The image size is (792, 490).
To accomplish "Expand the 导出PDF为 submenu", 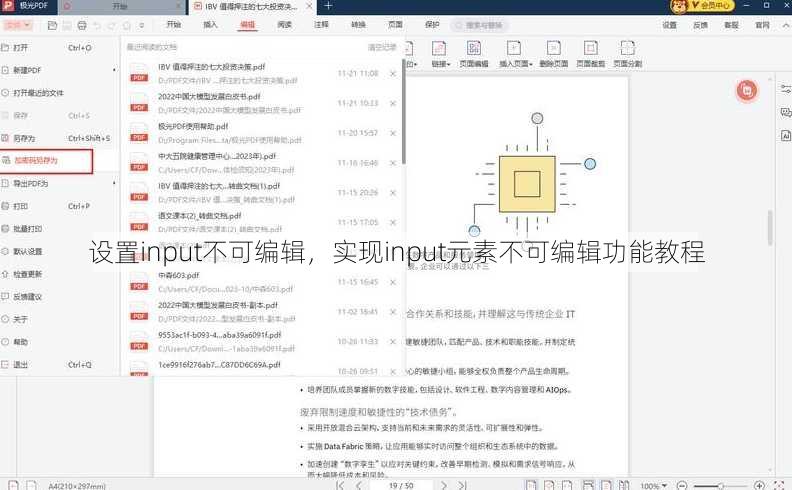I will click(60, 183).
